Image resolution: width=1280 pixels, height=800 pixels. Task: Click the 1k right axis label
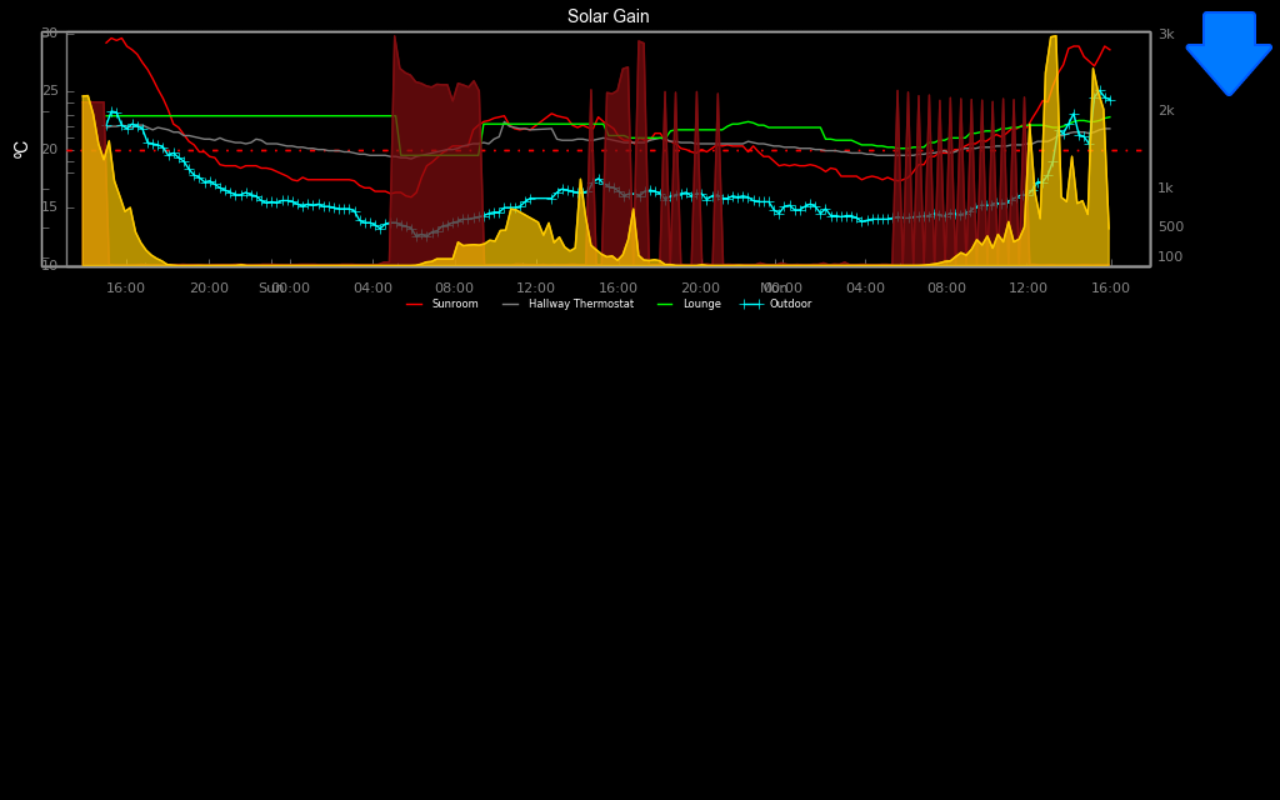(1166, 188)
